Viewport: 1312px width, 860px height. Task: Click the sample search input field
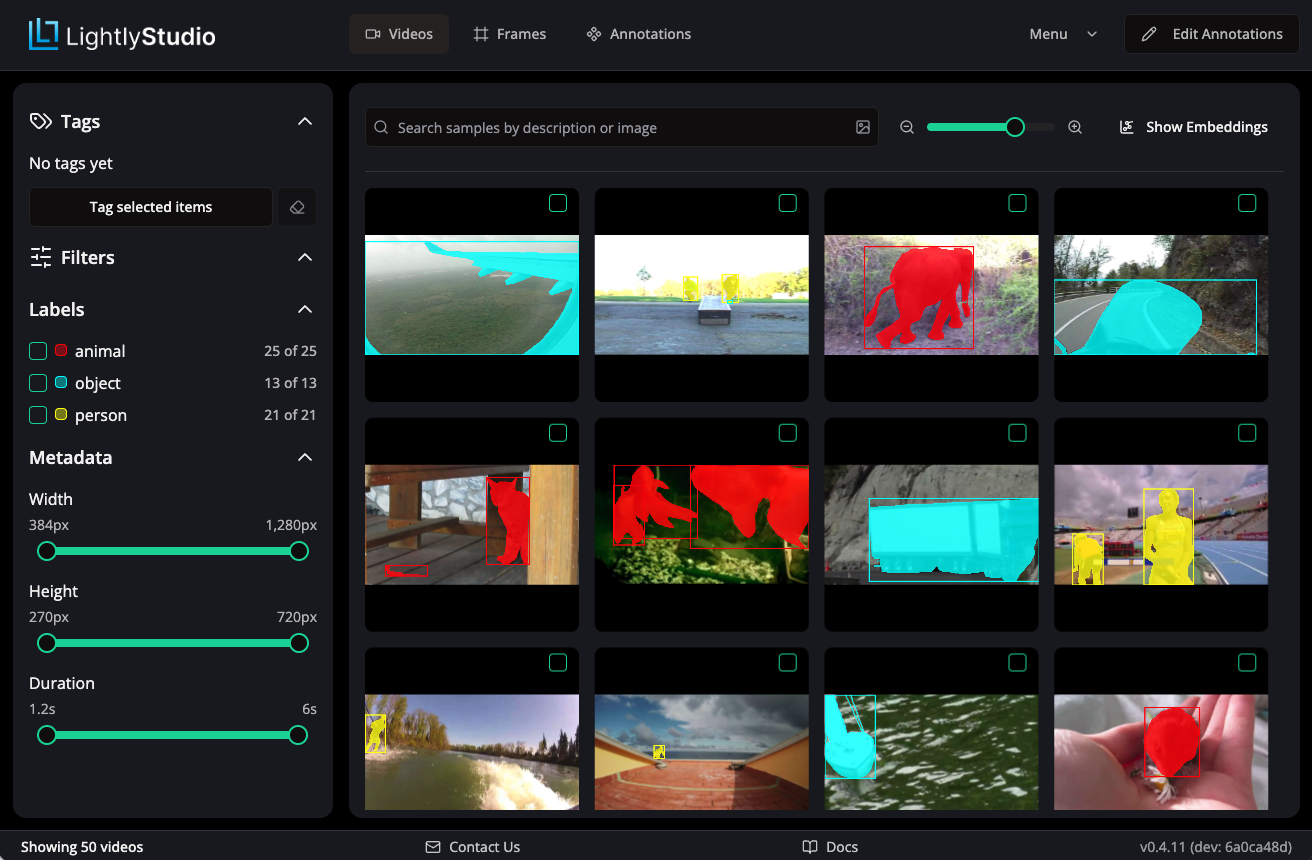coord(600,127)
